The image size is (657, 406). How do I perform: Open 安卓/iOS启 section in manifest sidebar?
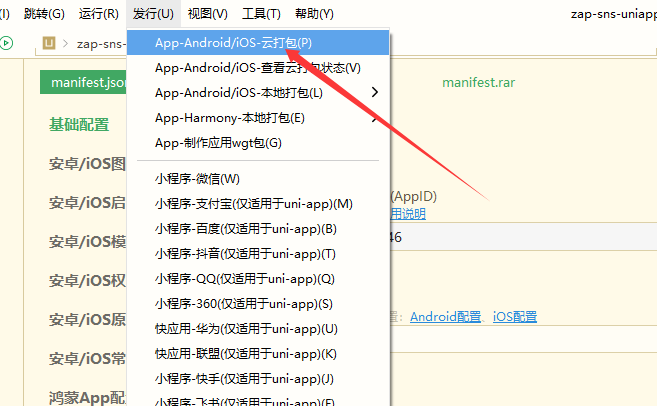pyautogui.click(x=87, y=202)
